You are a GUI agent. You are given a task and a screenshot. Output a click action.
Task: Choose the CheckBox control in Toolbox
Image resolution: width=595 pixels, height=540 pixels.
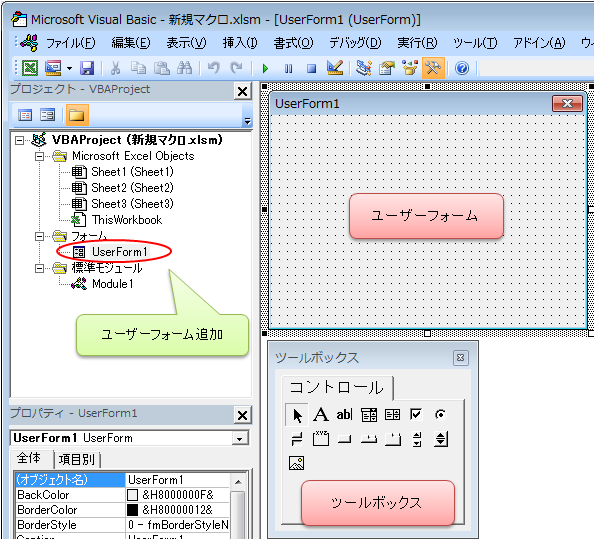click(416, 414)
